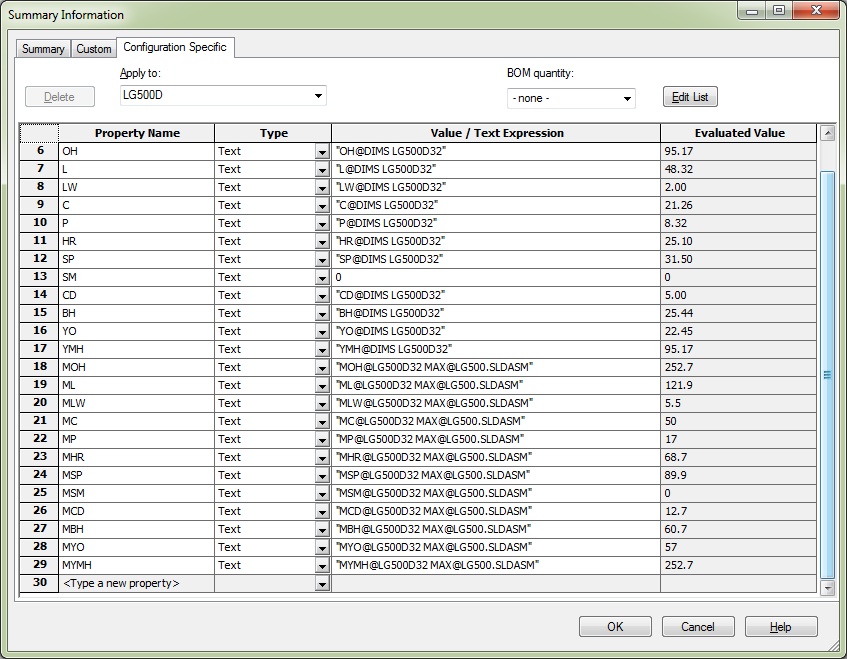Select row header 13
The height and width of the screenshot is (659, 847).
point(39,277)
